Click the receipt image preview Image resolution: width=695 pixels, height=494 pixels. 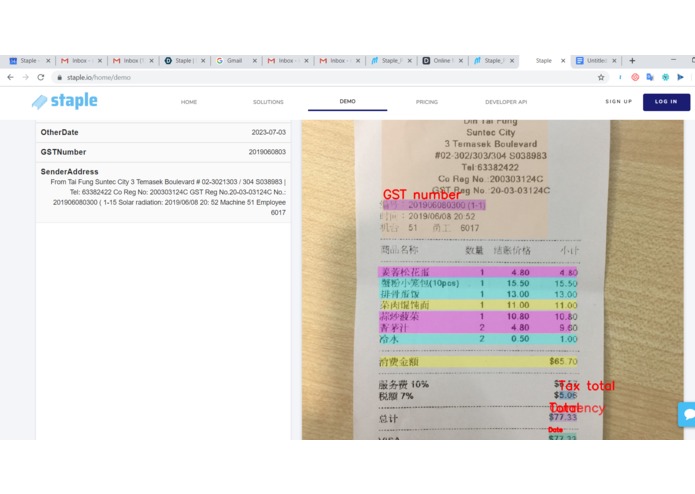point(492,280)
